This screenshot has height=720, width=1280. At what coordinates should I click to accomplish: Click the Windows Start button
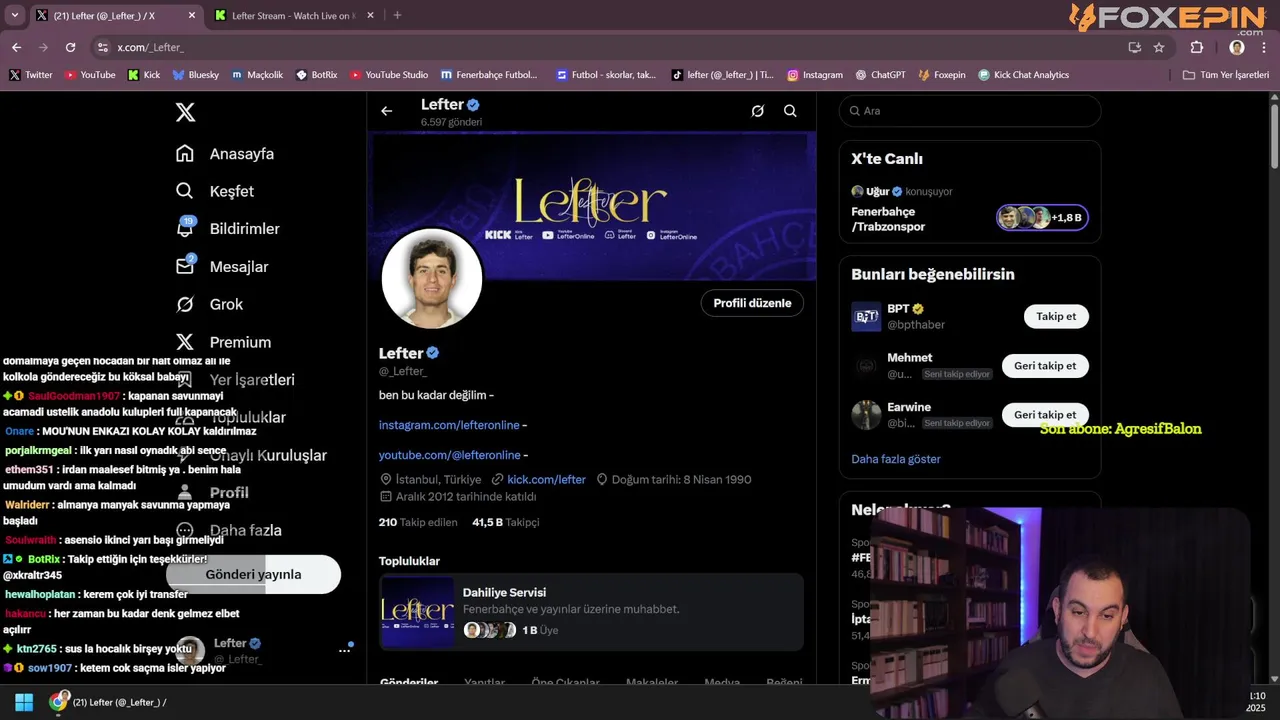(x=24, y=702)
